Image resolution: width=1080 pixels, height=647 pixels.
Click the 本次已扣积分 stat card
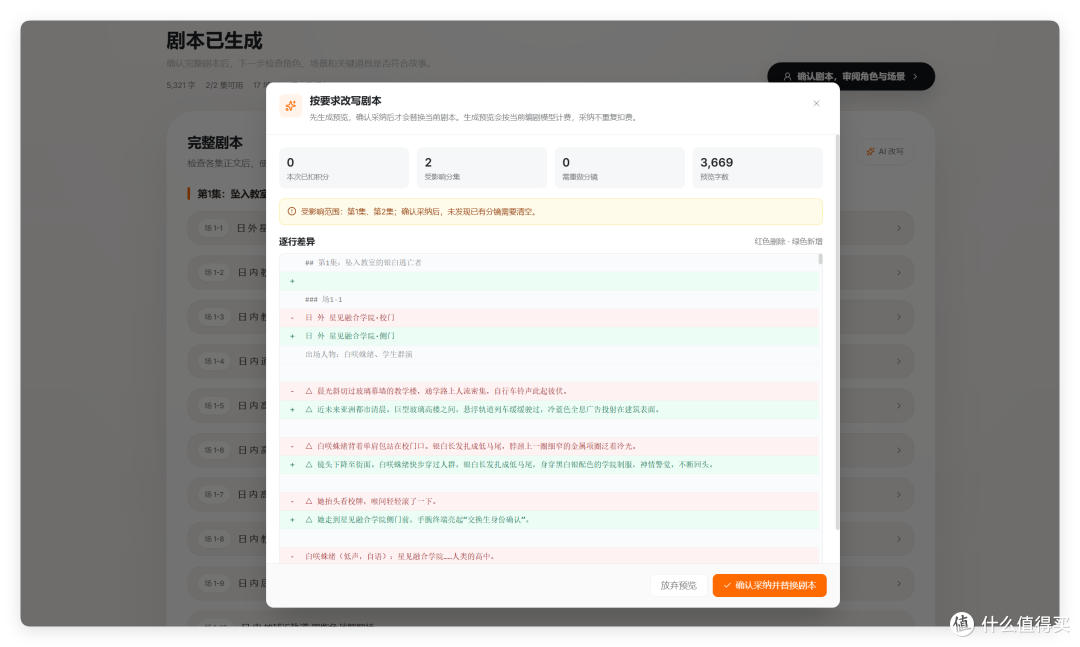point(344,167)
